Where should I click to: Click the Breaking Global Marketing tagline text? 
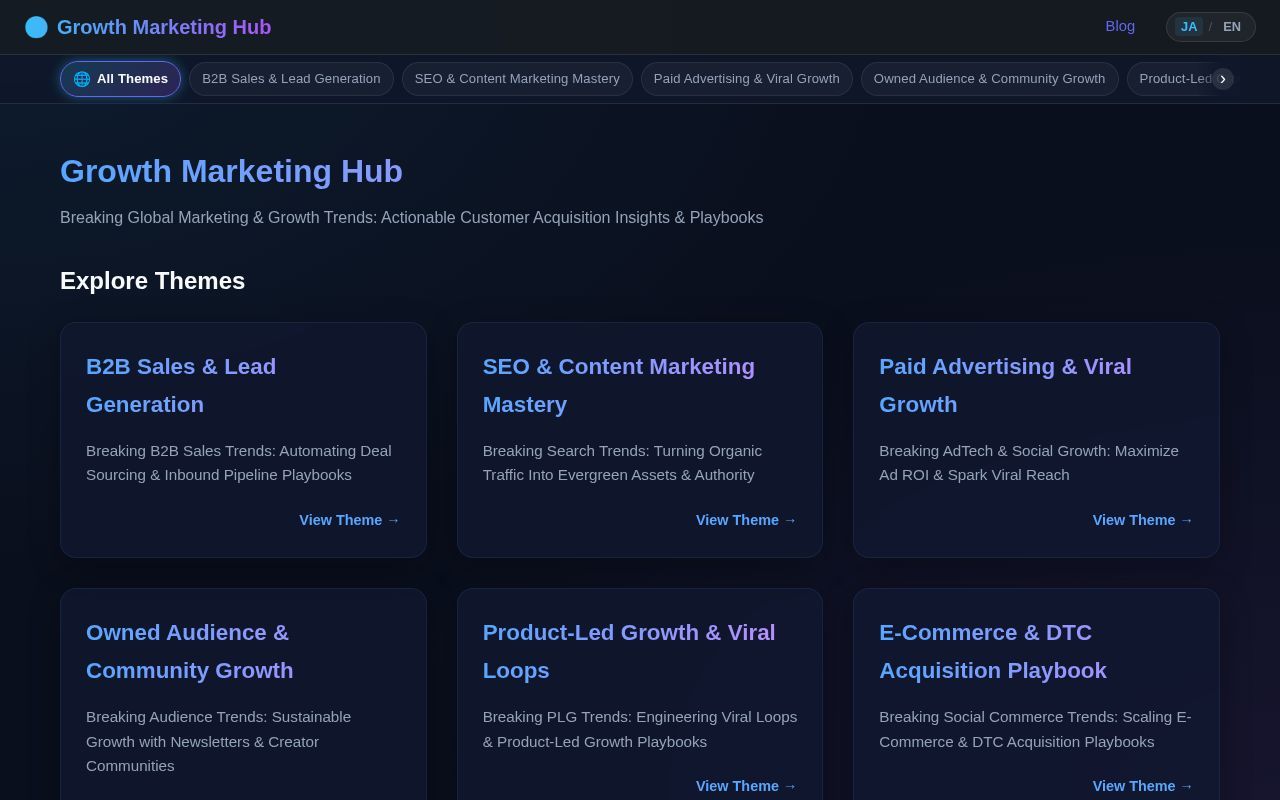tap(411, 218)
